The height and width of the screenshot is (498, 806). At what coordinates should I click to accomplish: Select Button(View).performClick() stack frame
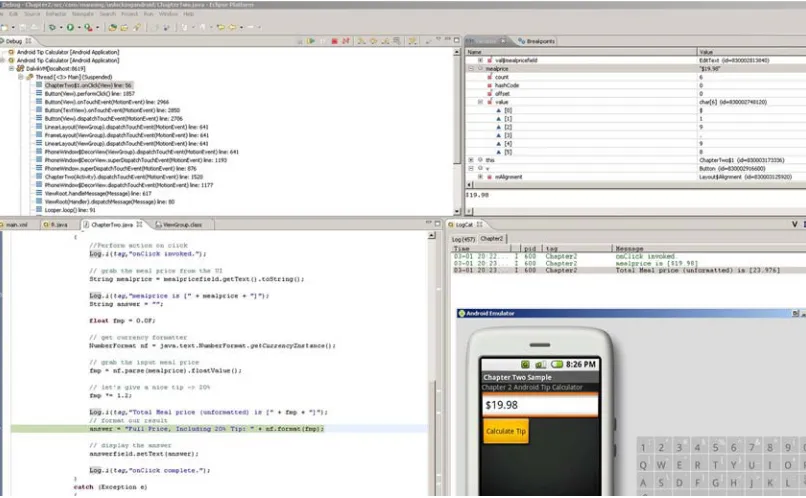click(89, 94)
